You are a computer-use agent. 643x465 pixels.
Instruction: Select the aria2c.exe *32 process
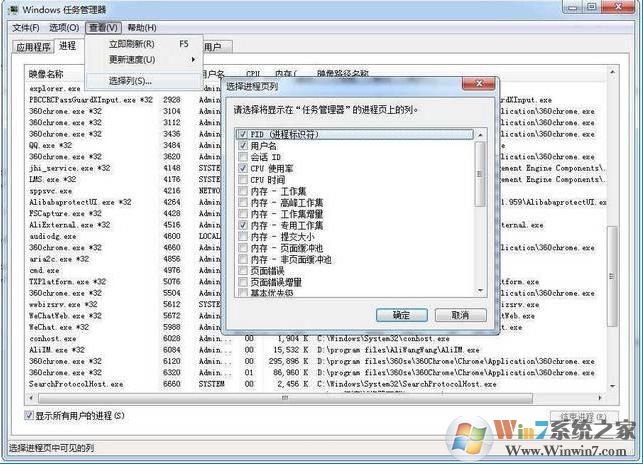pyautogui.click(x=59, y=259)
